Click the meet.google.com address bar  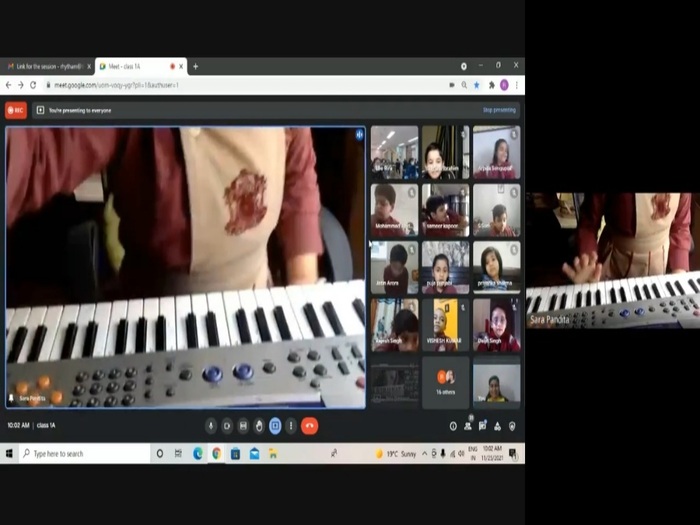[x=246, y=85]
